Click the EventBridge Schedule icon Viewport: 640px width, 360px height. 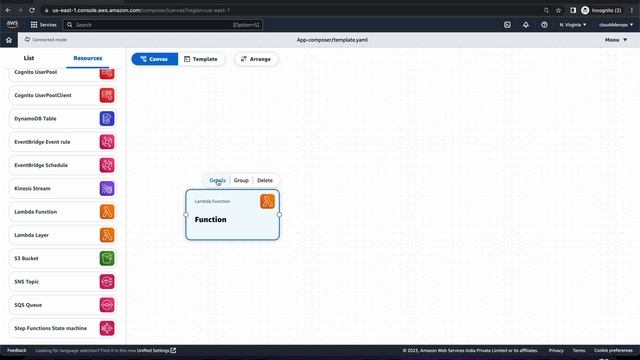107,165
